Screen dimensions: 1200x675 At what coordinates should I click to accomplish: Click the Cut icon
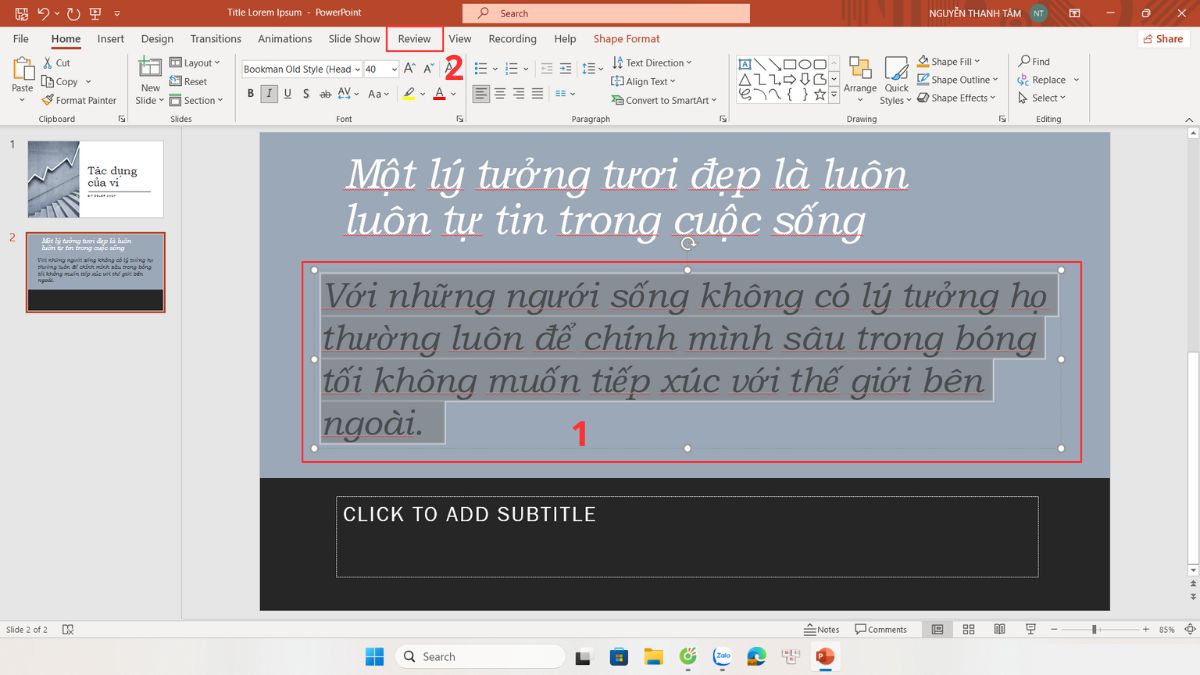click(x=48, y=63)
